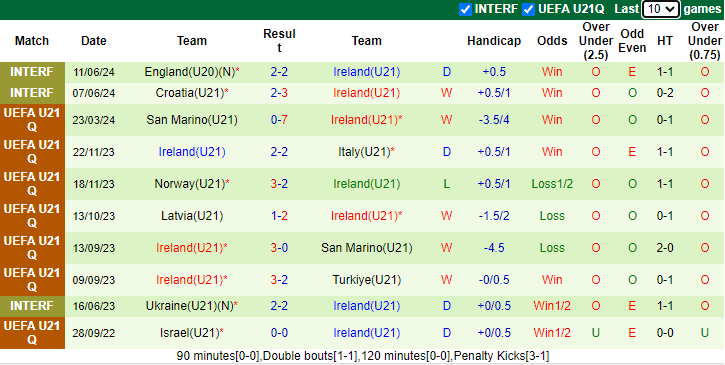Click the 0-0 result against Israel(U21)
This screenshot has width=725, height=365.
point(279,333)
